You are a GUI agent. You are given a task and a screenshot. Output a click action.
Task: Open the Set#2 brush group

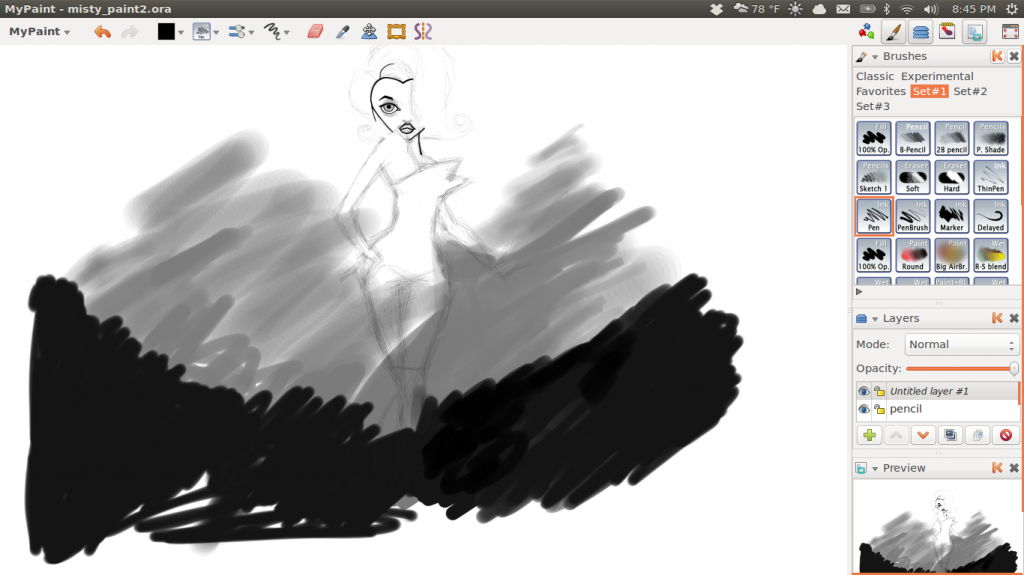(970, 91)
